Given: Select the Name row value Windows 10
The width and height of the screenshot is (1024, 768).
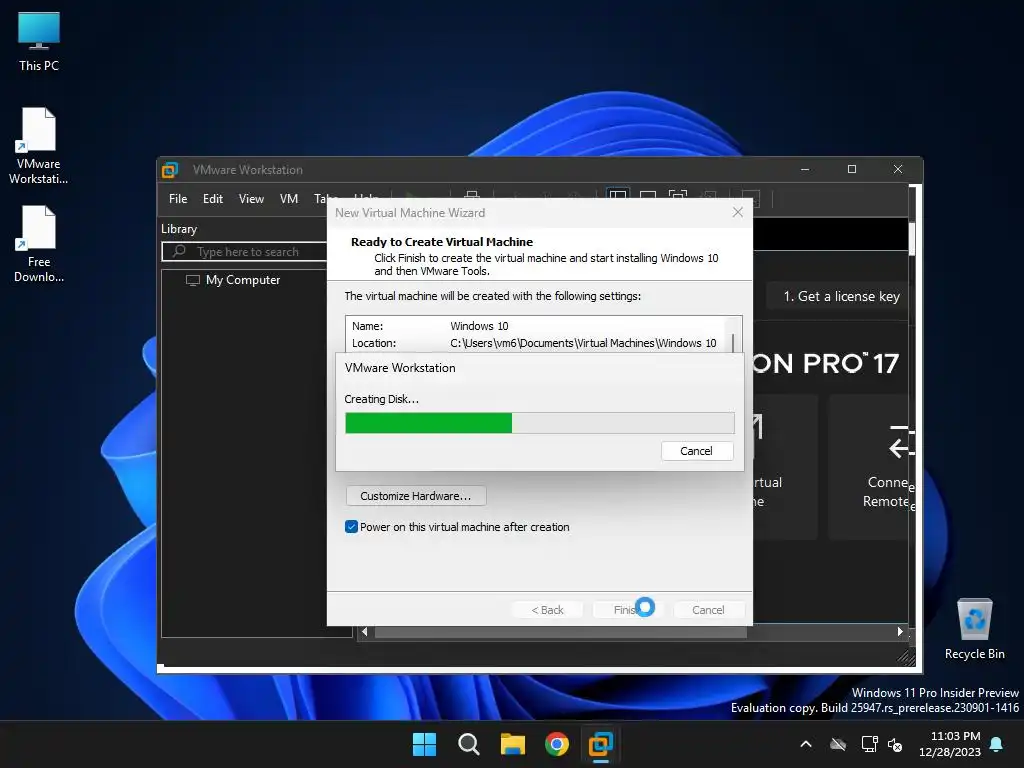Looking at the screenshot, I should coord(479,326).
